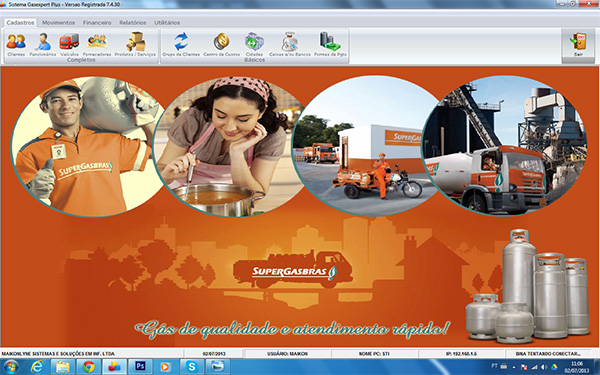Open media player icon in taskbar
600x375 pixels.
click(166, 367)
